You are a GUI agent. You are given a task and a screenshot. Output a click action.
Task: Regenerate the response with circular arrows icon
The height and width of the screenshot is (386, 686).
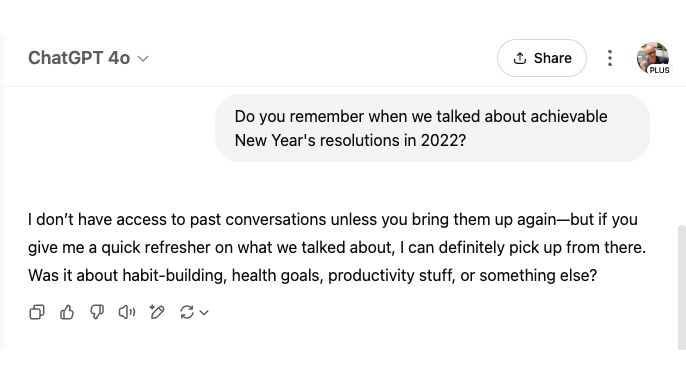pos(187,312)
